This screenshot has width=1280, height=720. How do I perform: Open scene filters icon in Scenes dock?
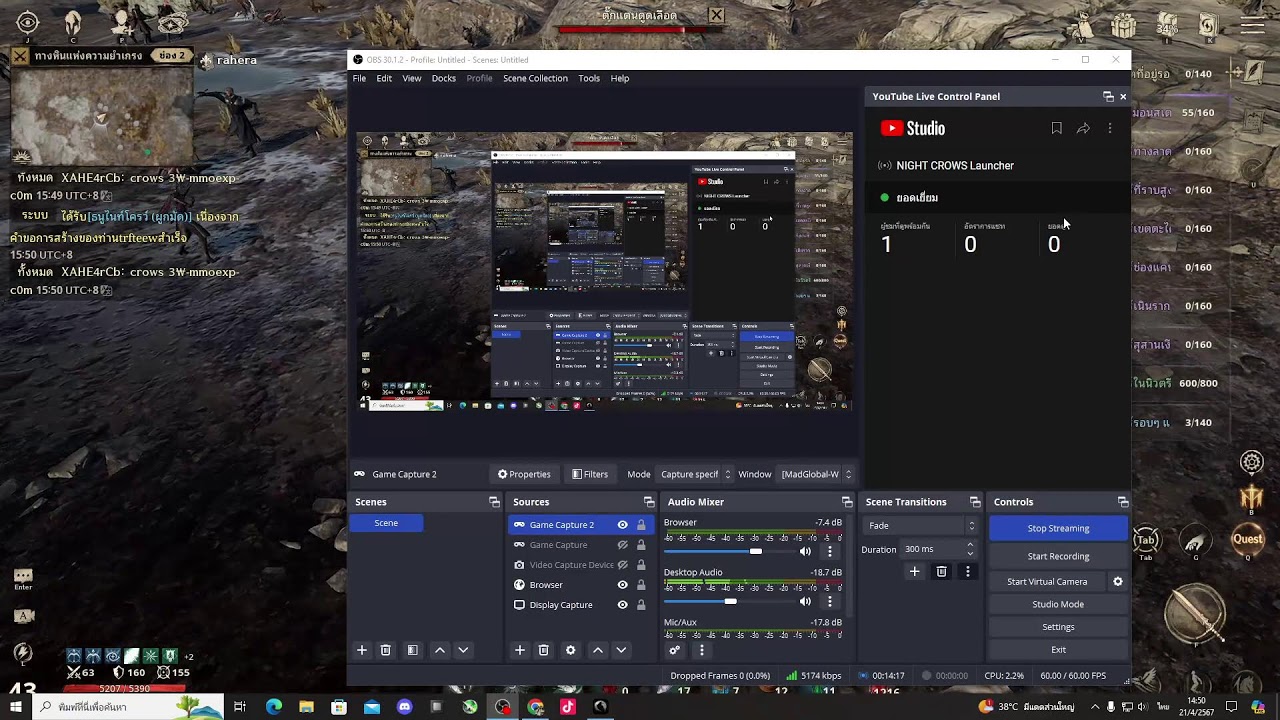click(412, 650)
